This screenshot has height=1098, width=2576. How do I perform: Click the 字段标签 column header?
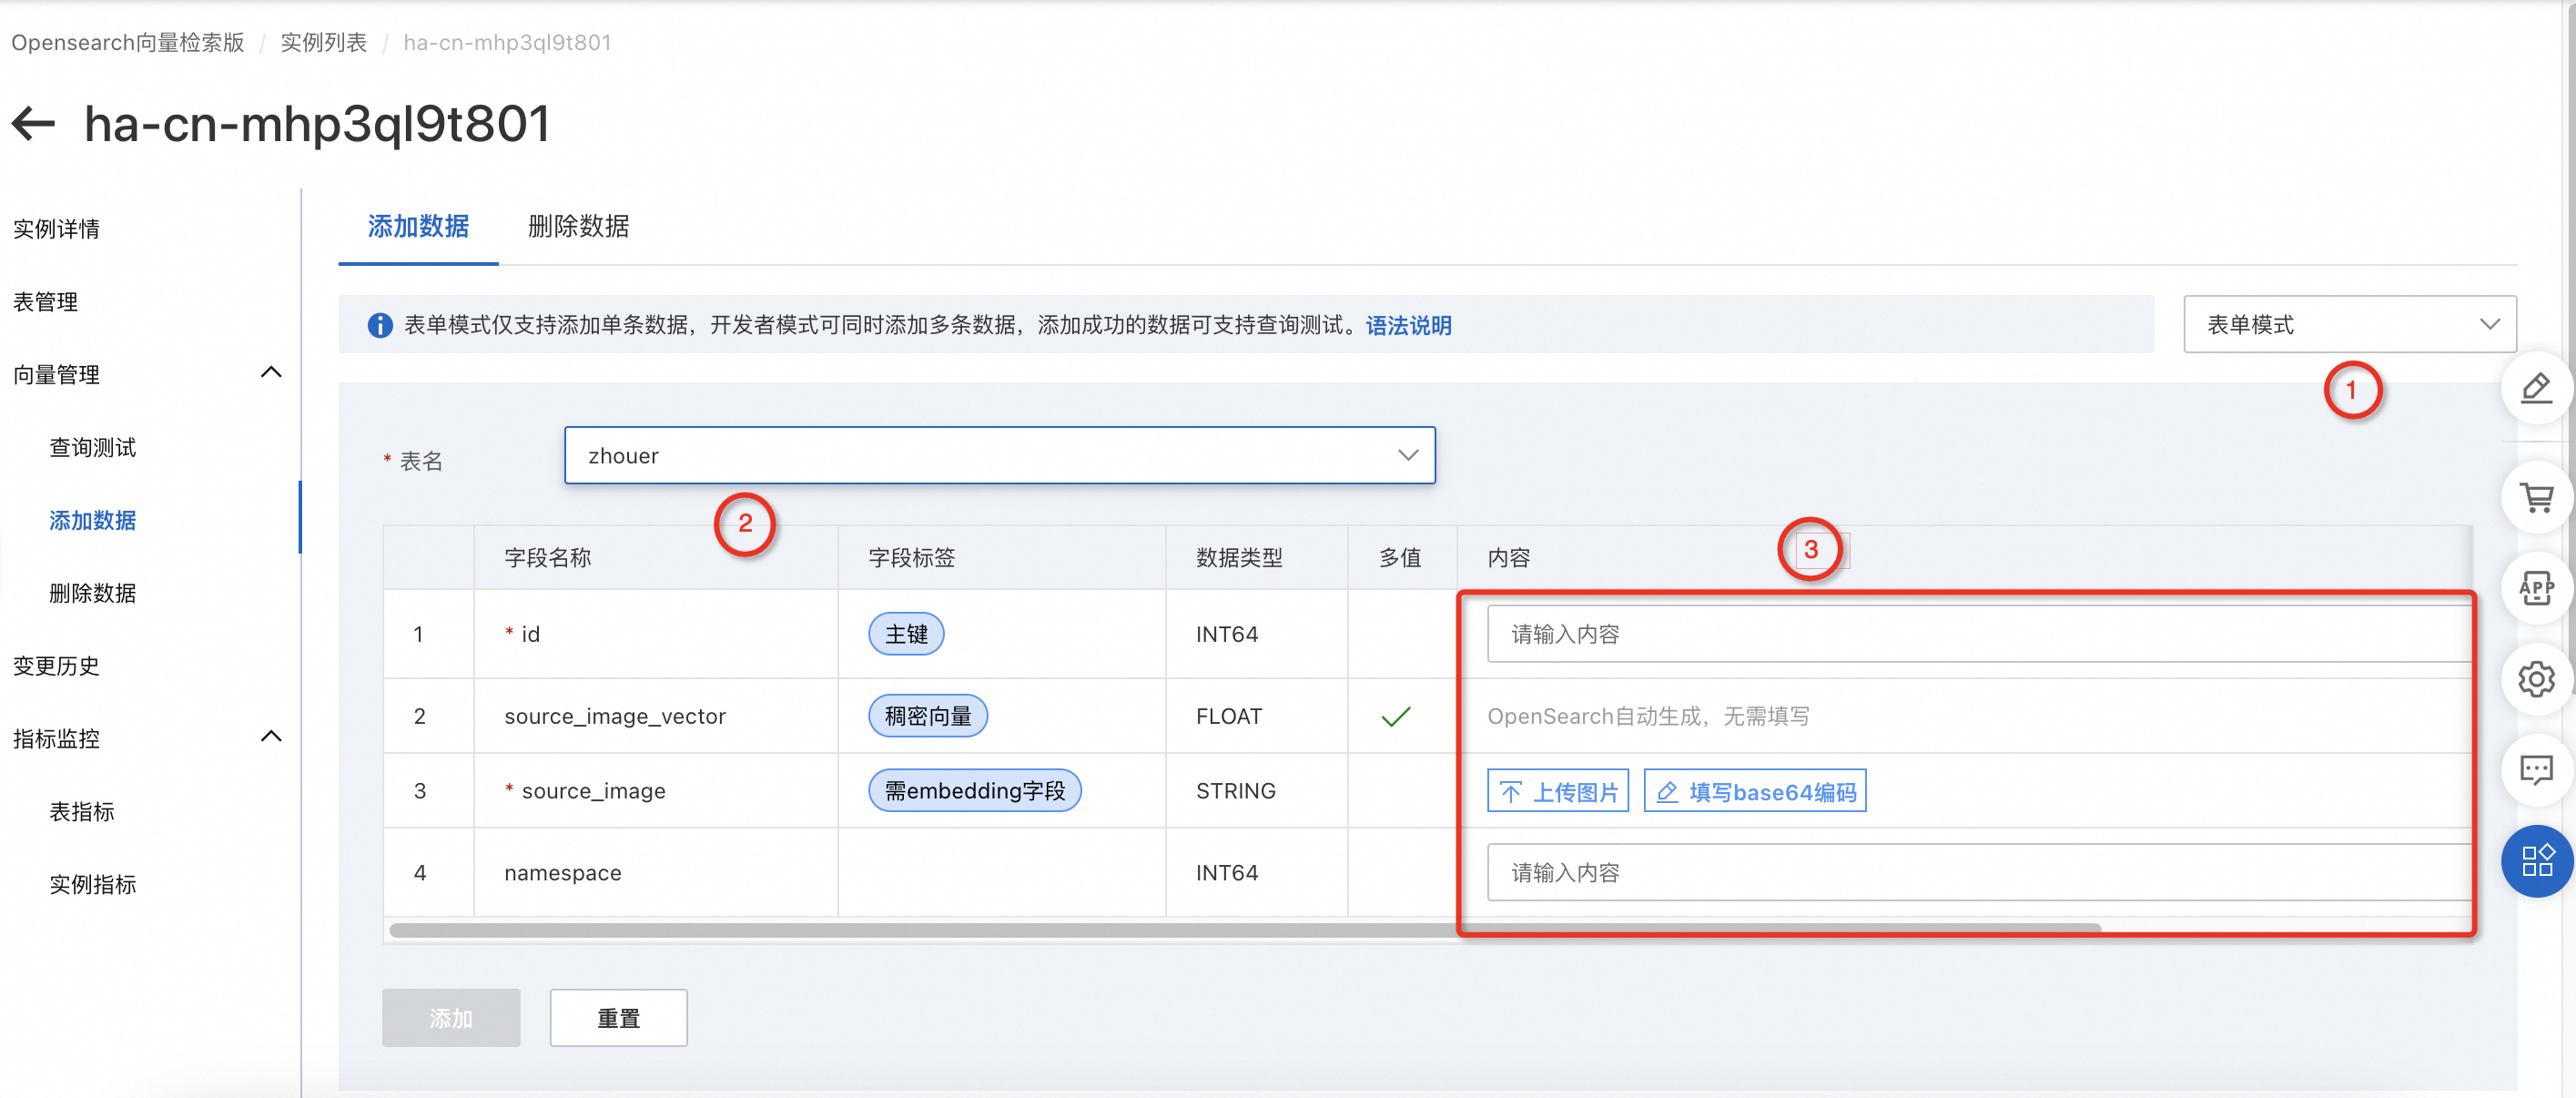911,557
